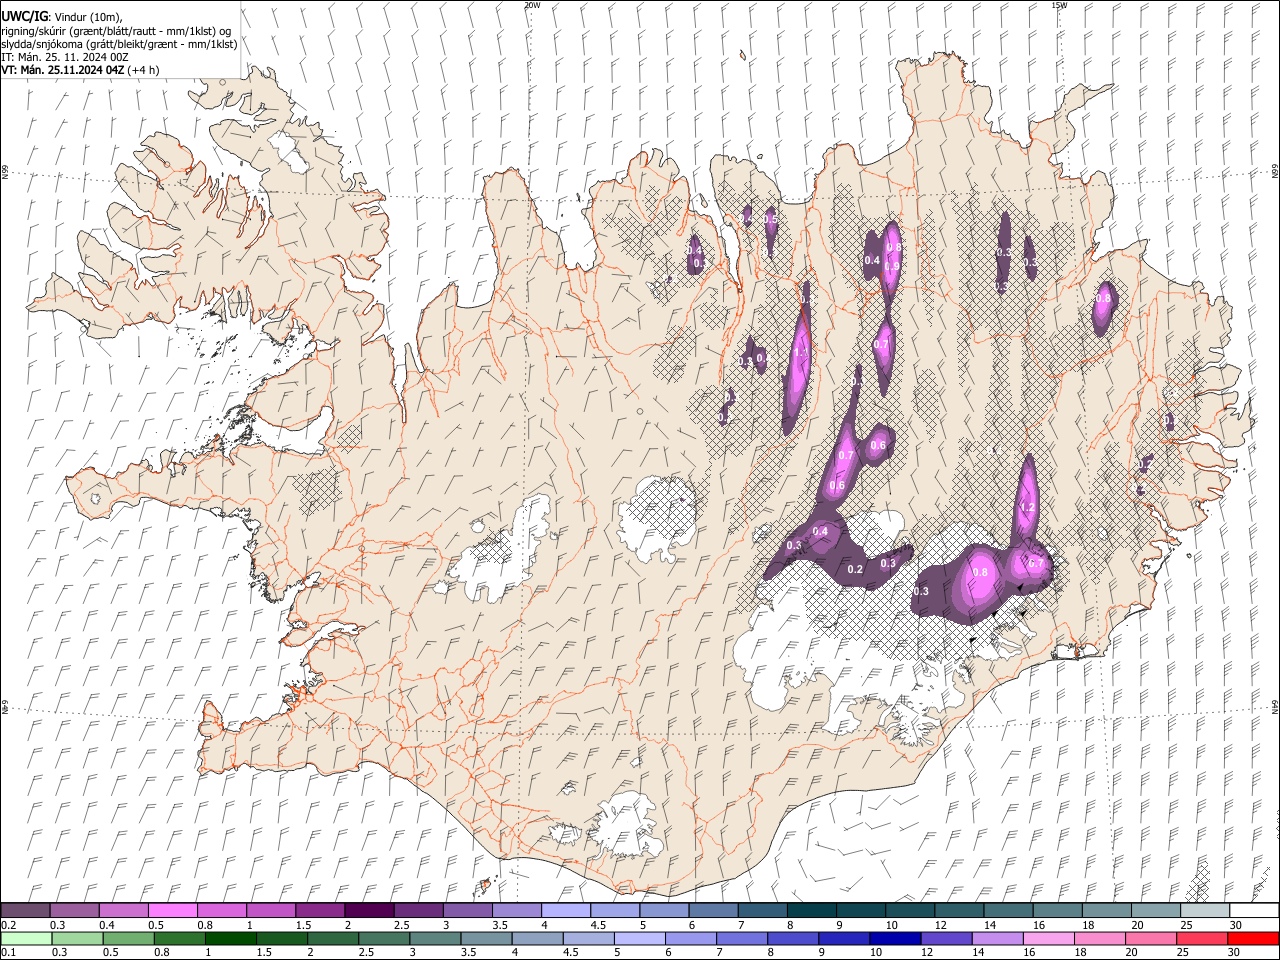Click the 1.2 precipitation value on the map

pos(1027,508)
